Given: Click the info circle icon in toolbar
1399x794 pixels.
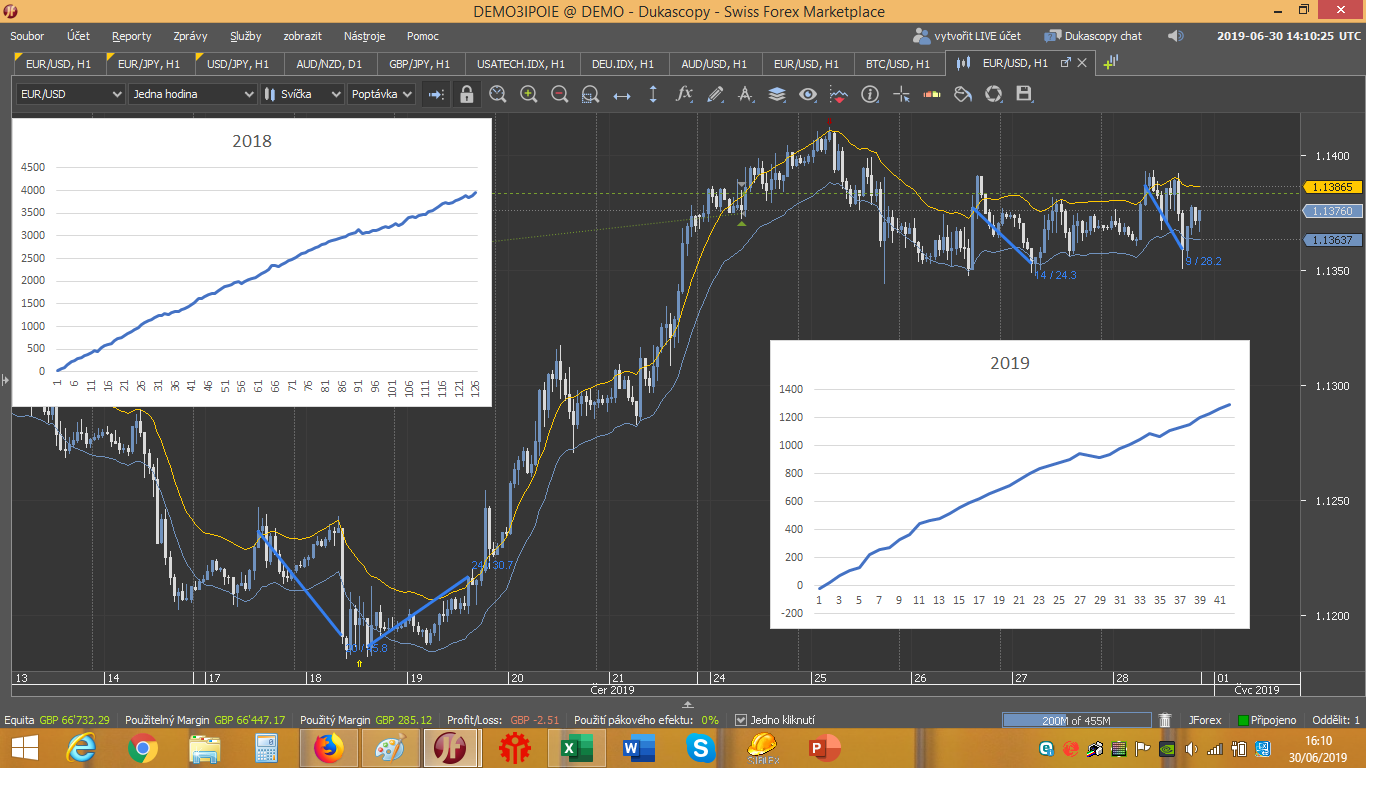Looking at the screenshot, I should 870,94.
